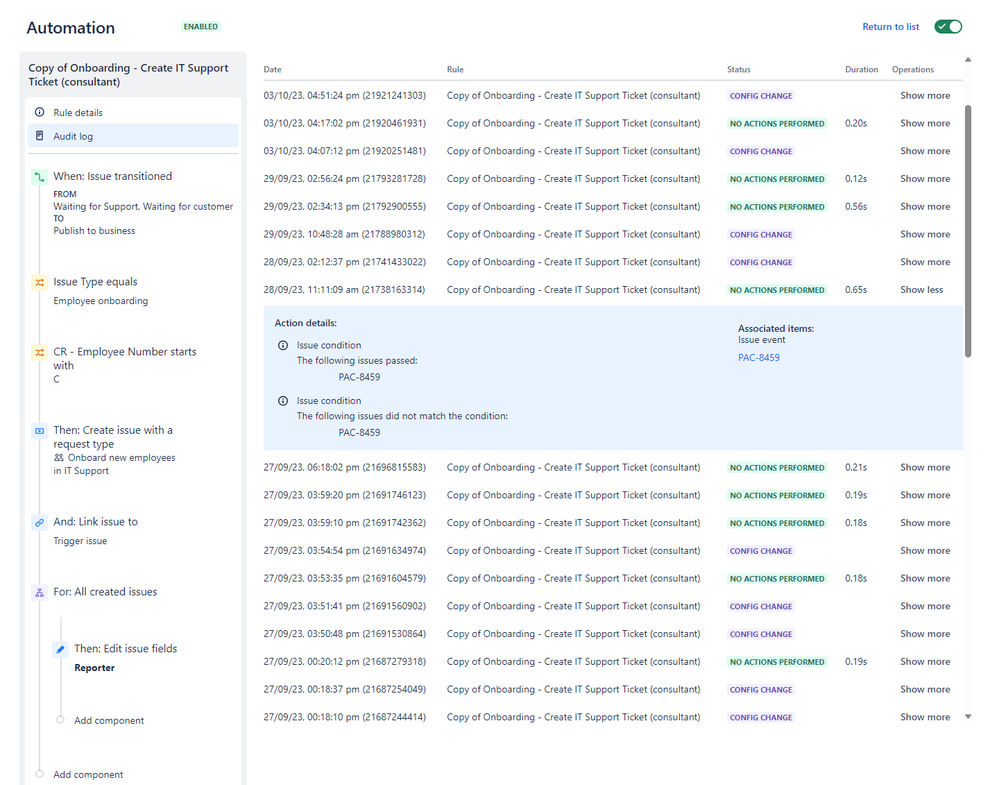The width and height of the screenshot is (999, 785).
Task: Show more for 29/09/23 10:48:28 am entry
Action: tap(924, 234)
